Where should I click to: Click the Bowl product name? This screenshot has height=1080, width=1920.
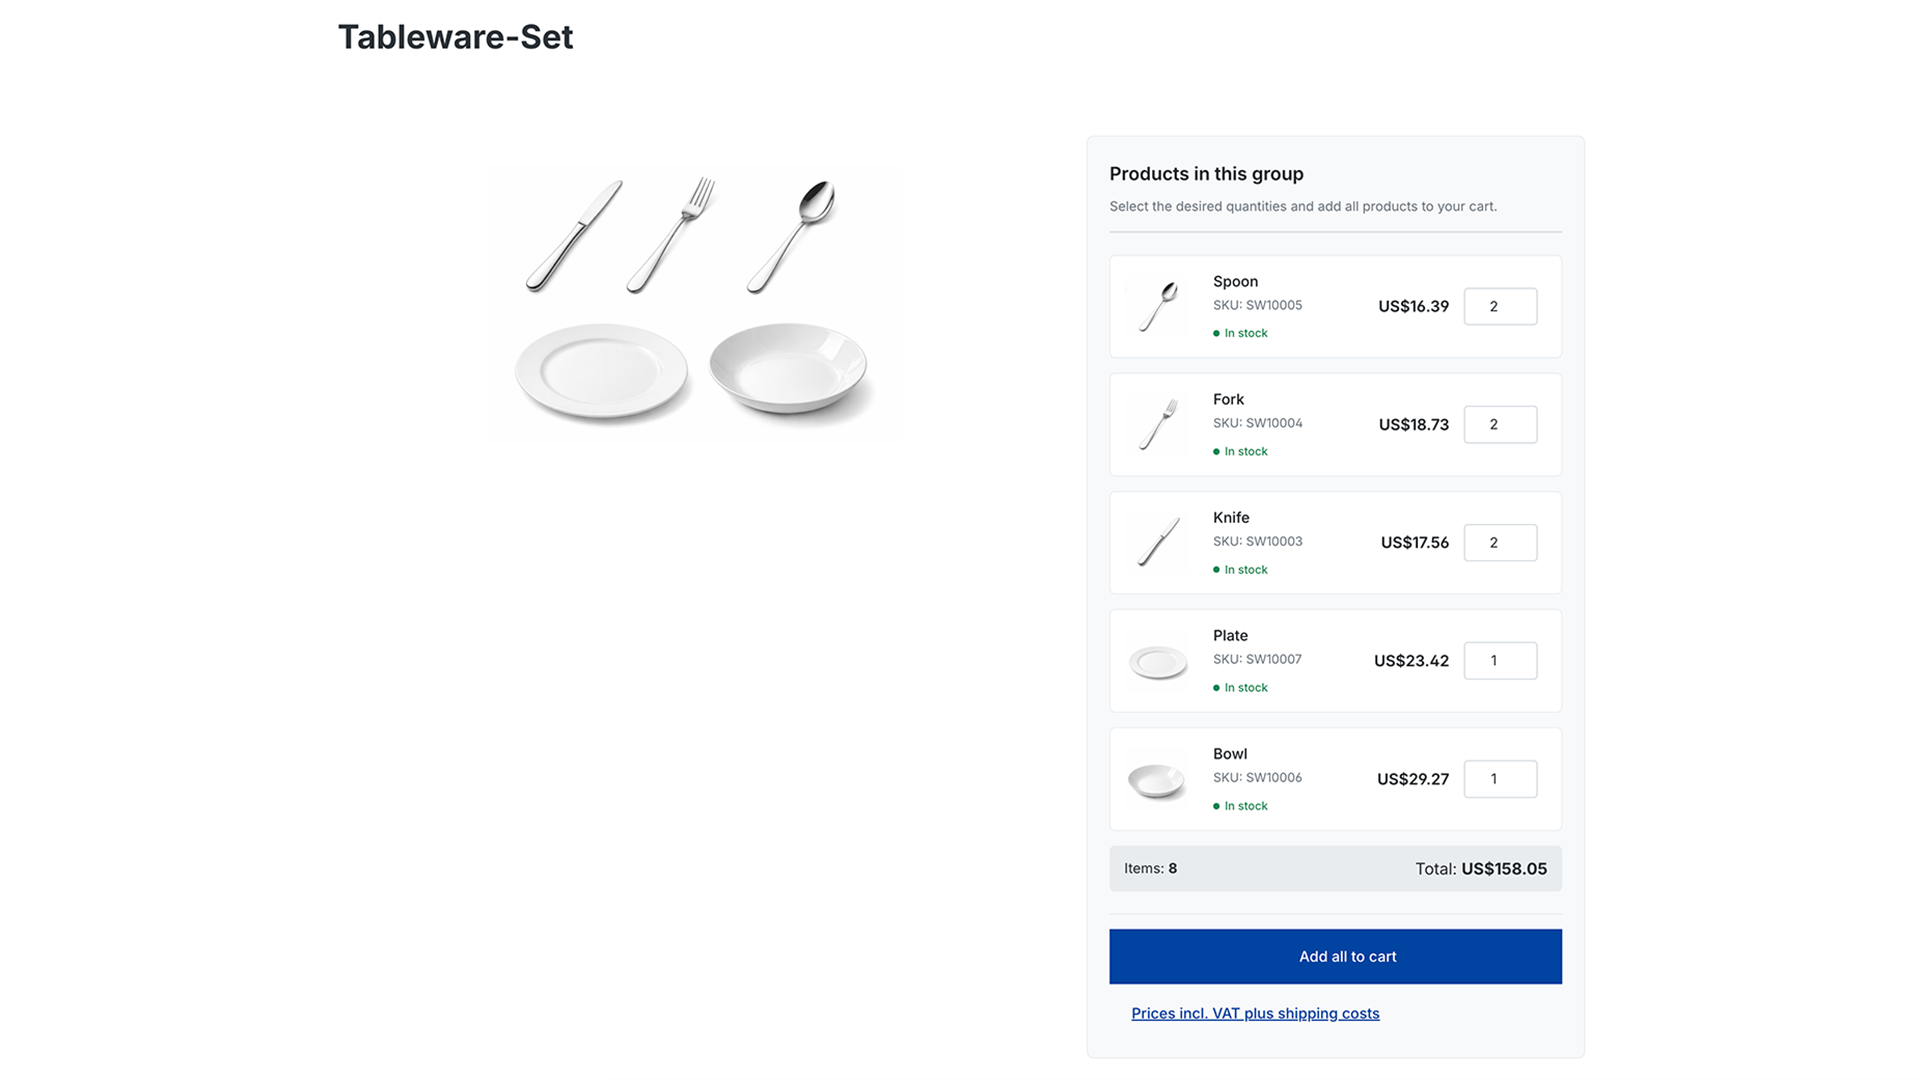(1230, 753)
